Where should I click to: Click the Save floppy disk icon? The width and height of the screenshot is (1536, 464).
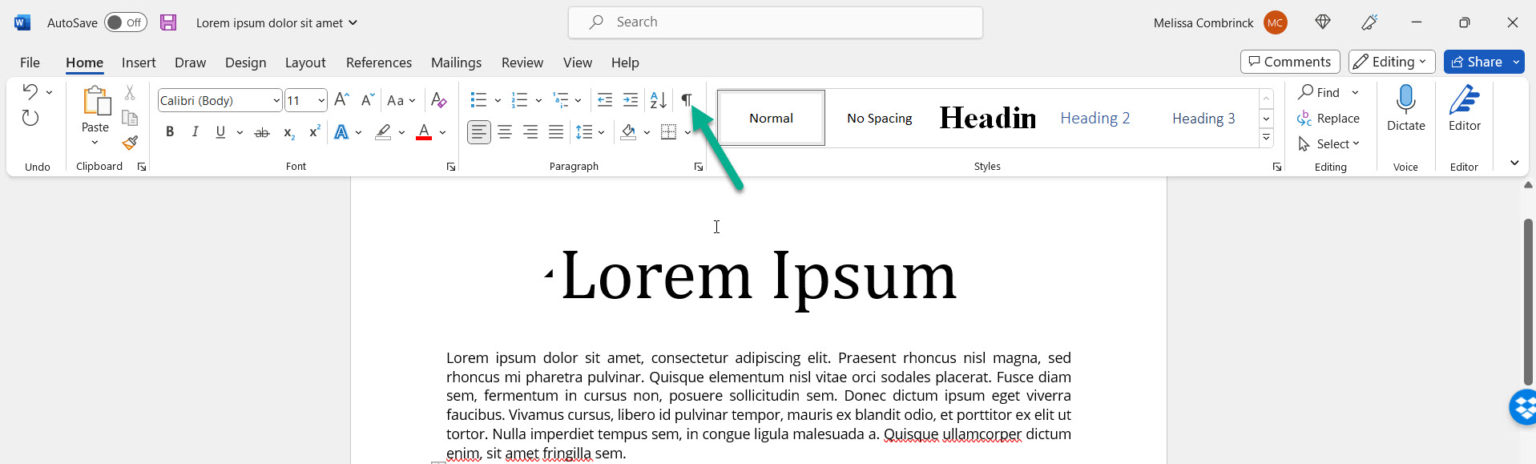[168, 22]
